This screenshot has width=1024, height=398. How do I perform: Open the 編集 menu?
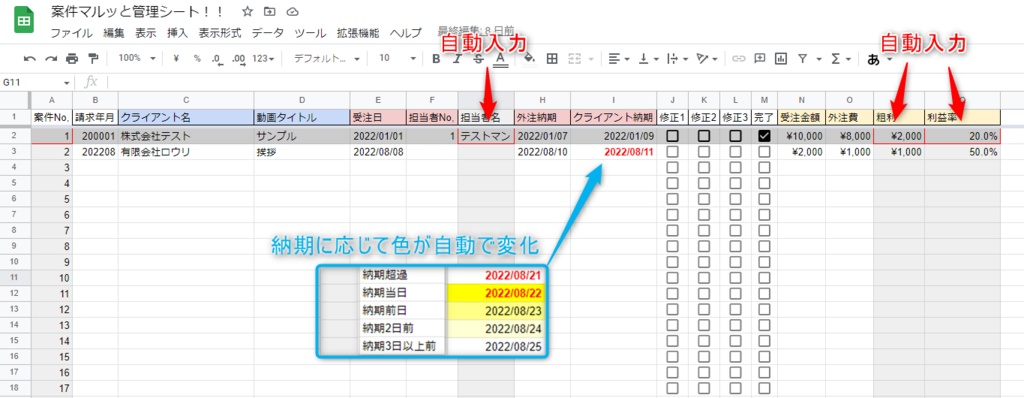tap(114, 32)
